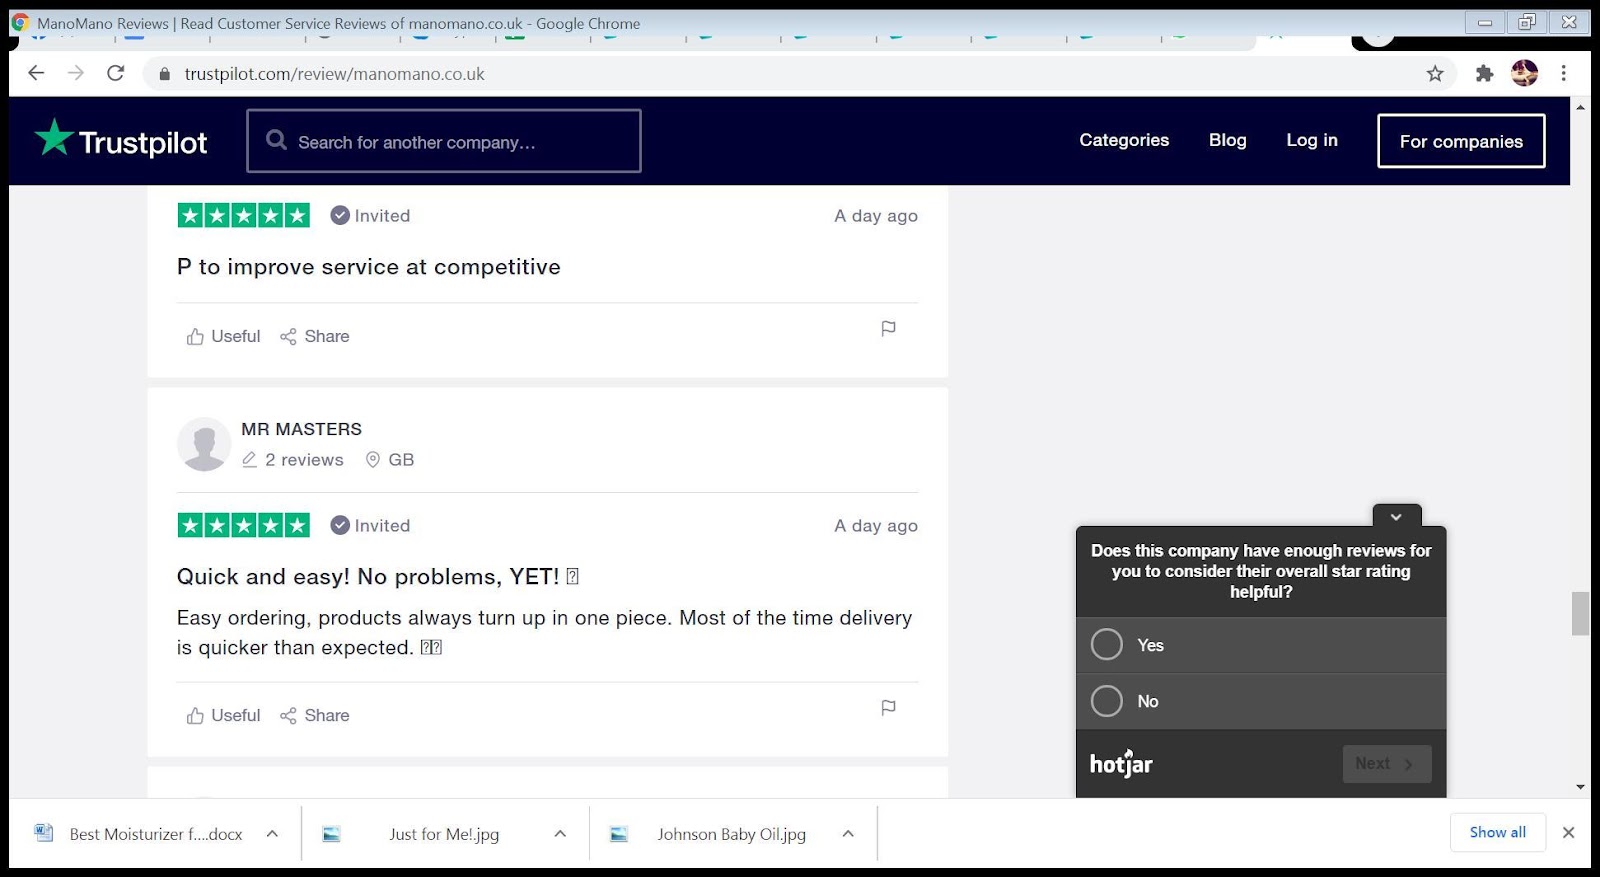The height and width of the screenshot is (877, 1600).
Task: Mark MR MASTERS review as Useful
Action: click(x=223, y=715)
